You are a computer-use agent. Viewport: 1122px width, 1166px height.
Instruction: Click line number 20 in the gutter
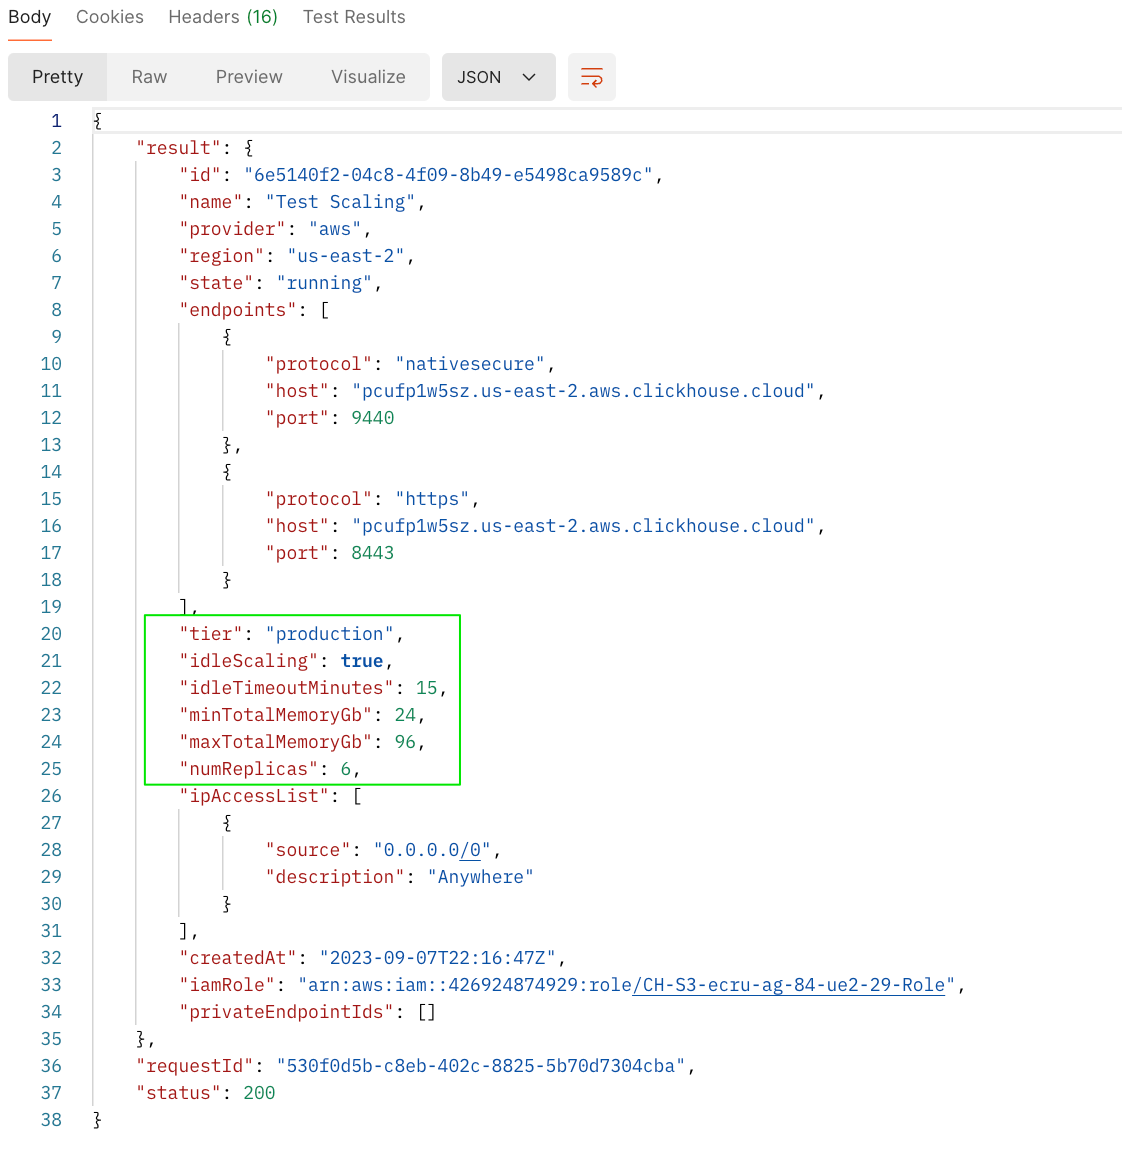click(x=51, y=634)
